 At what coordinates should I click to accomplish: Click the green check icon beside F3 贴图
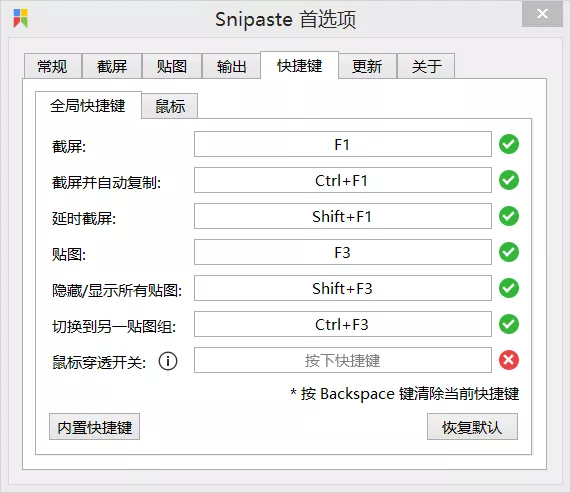point(509,252)
